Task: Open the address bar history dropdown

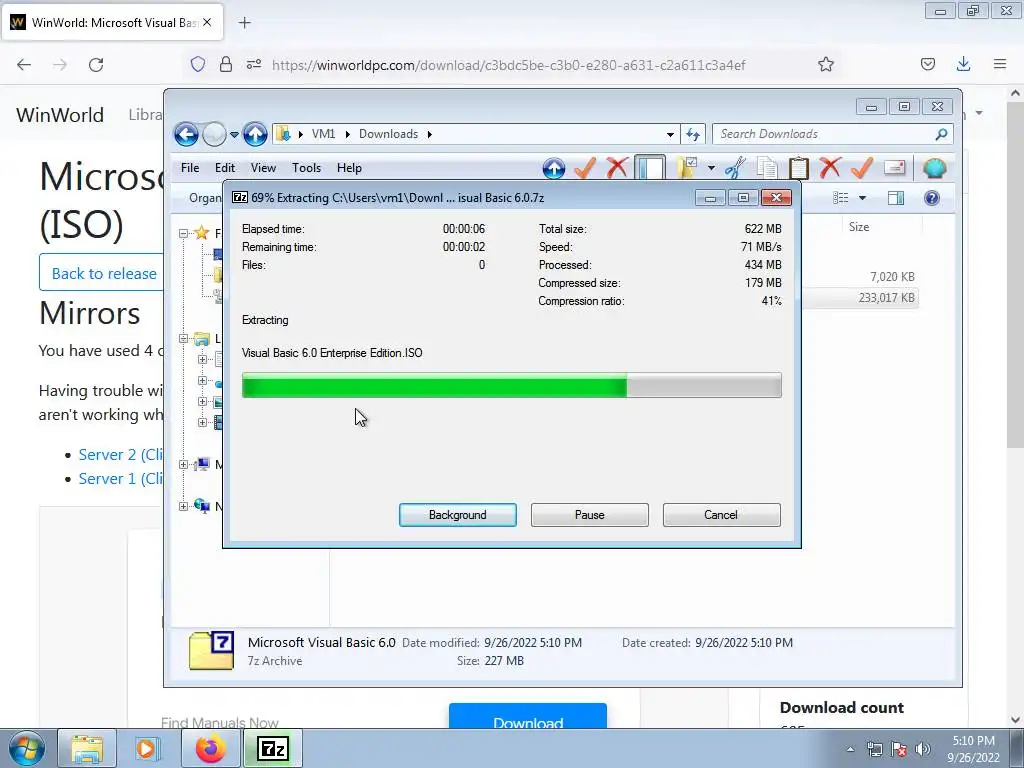Action: click(670, 135)
